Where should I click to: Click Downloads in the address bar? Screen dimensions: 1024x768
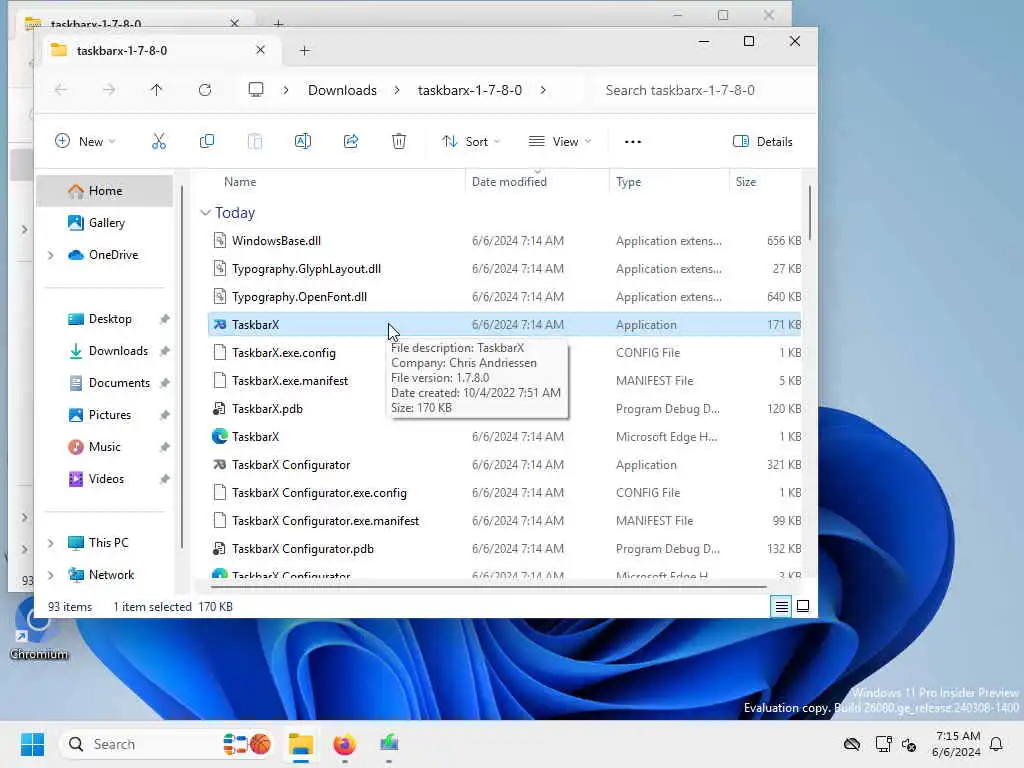pos(342,90)
